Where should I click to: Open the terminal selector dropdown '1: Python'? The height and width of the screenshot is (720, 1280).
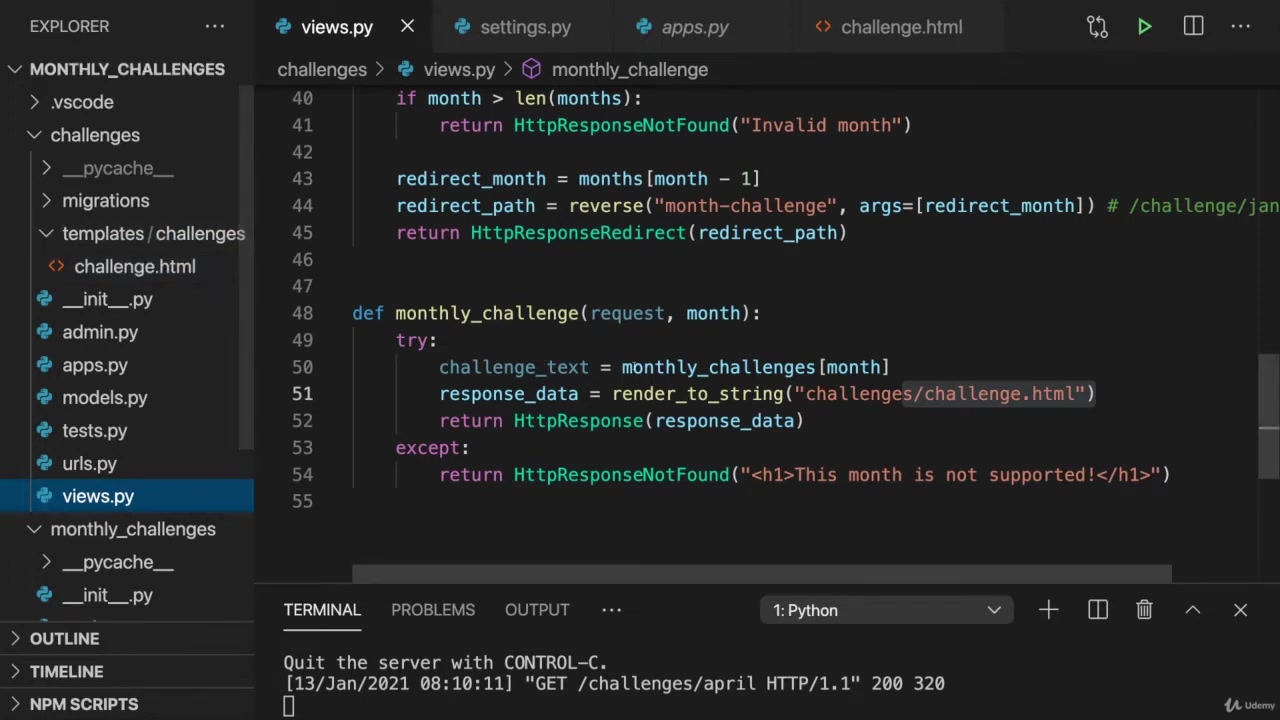point(886,610)
